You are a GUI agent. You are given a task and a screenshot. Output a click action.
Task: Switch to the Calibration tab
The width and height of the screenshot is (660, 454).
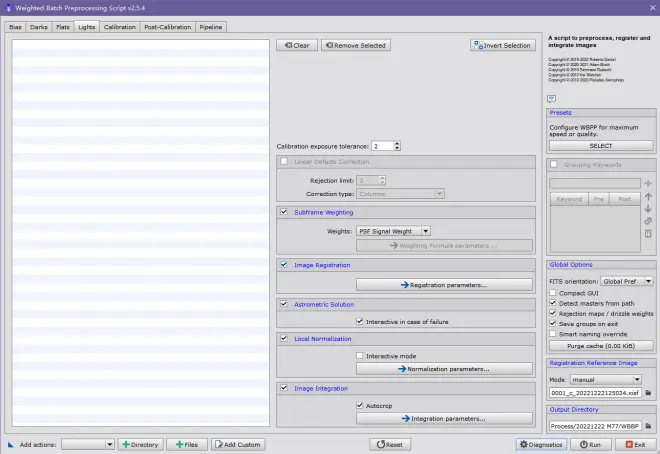point(120,27)
